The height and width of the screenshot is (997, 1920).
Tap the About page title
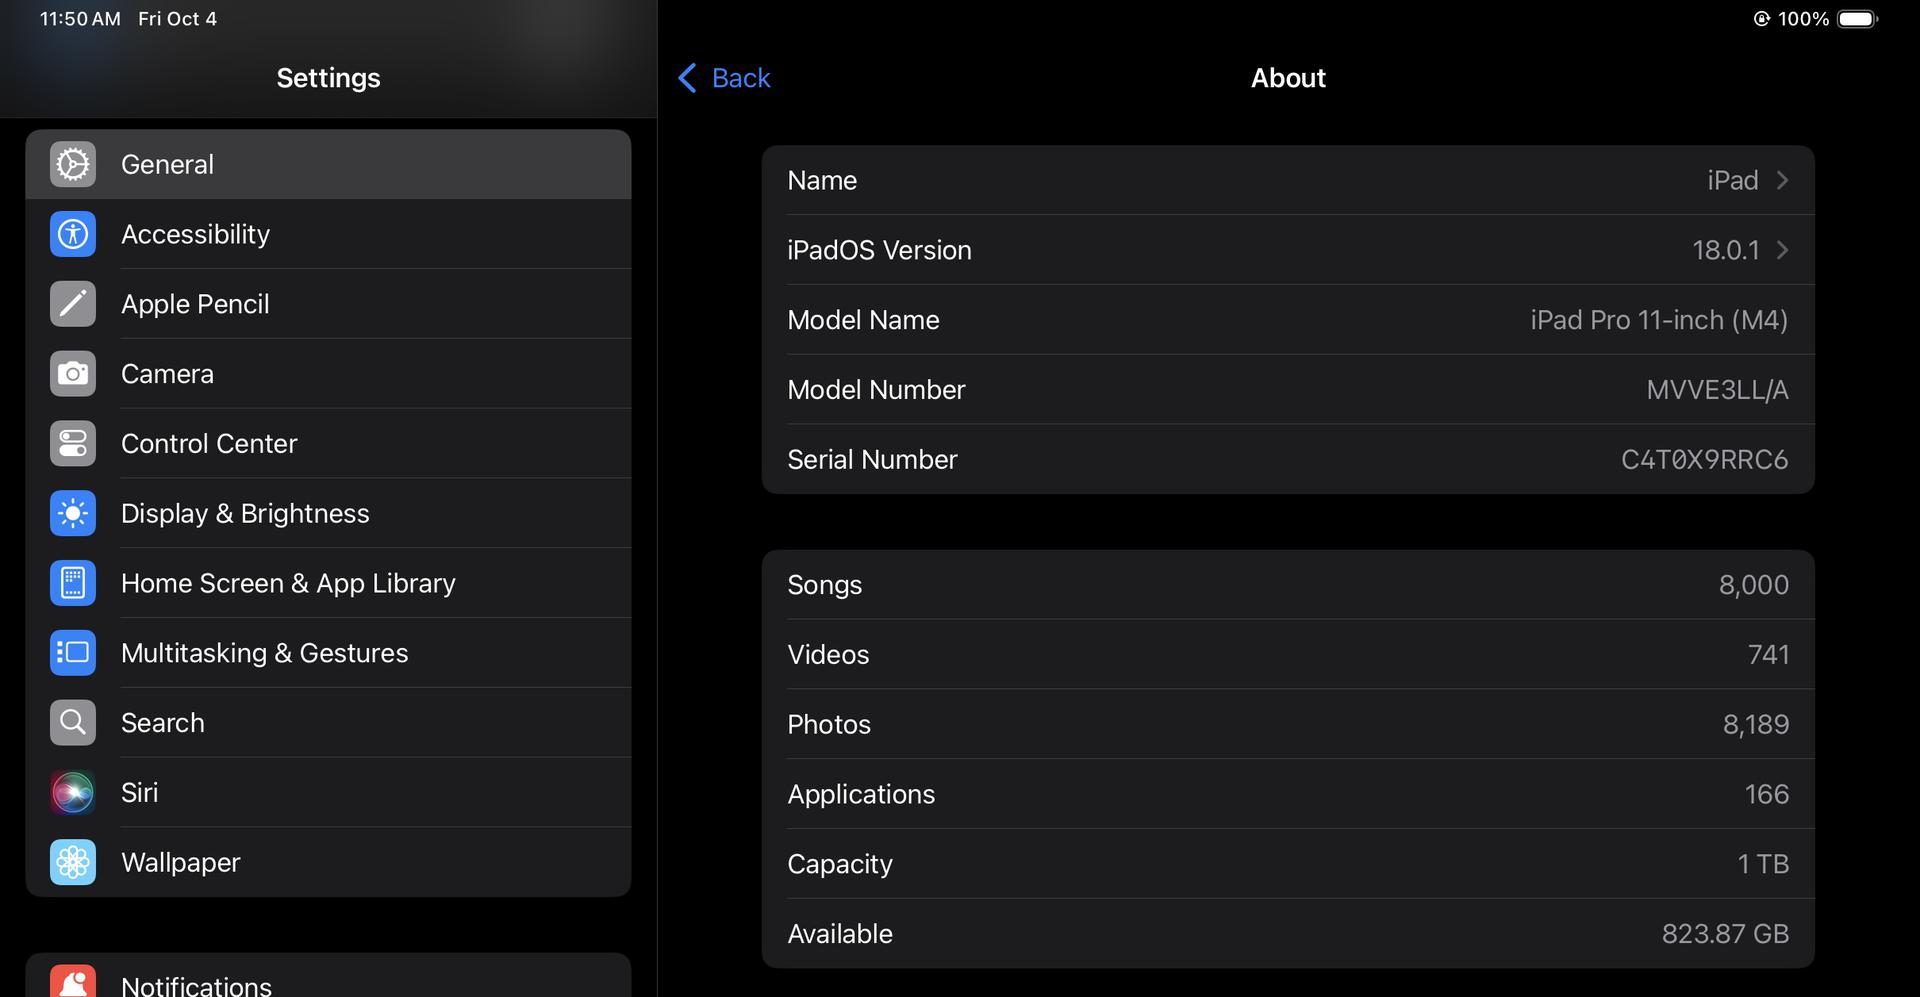pos(1288,78)
